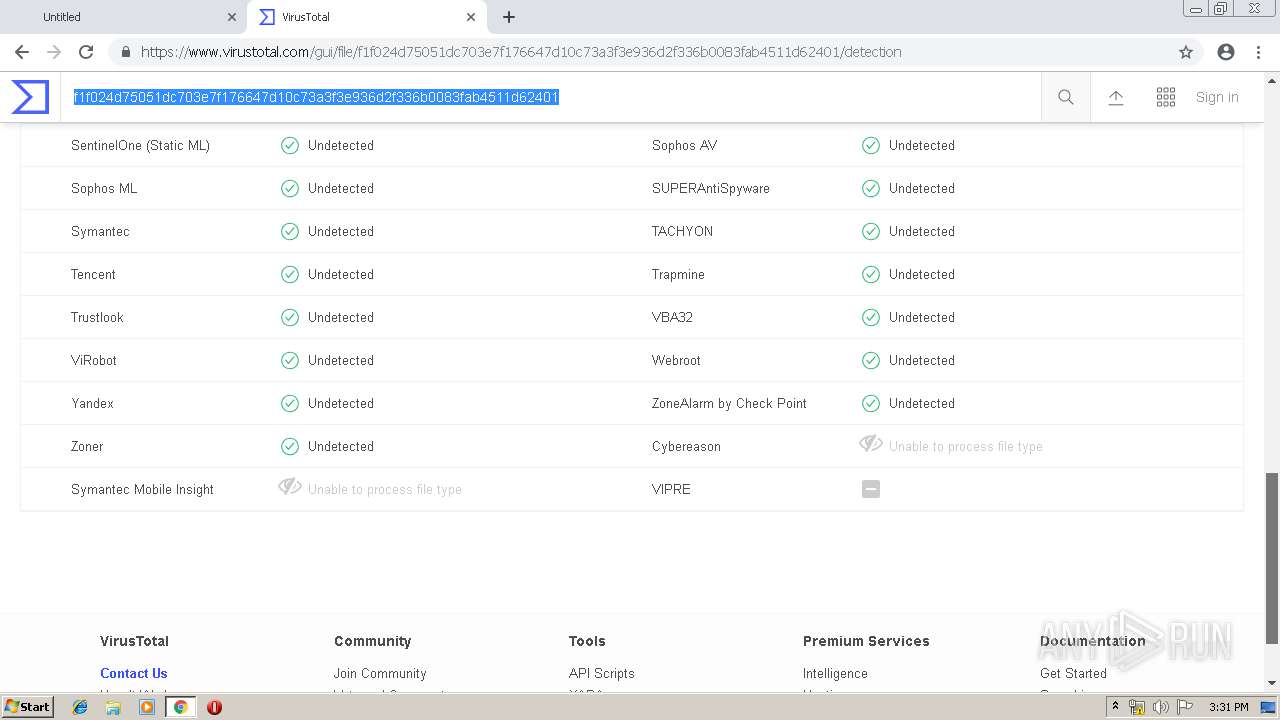Screen dimensions: 1280x720
Task: Click SentinelOne Undetected check icon
Action: pyautogui.click(x=290, y=145)
